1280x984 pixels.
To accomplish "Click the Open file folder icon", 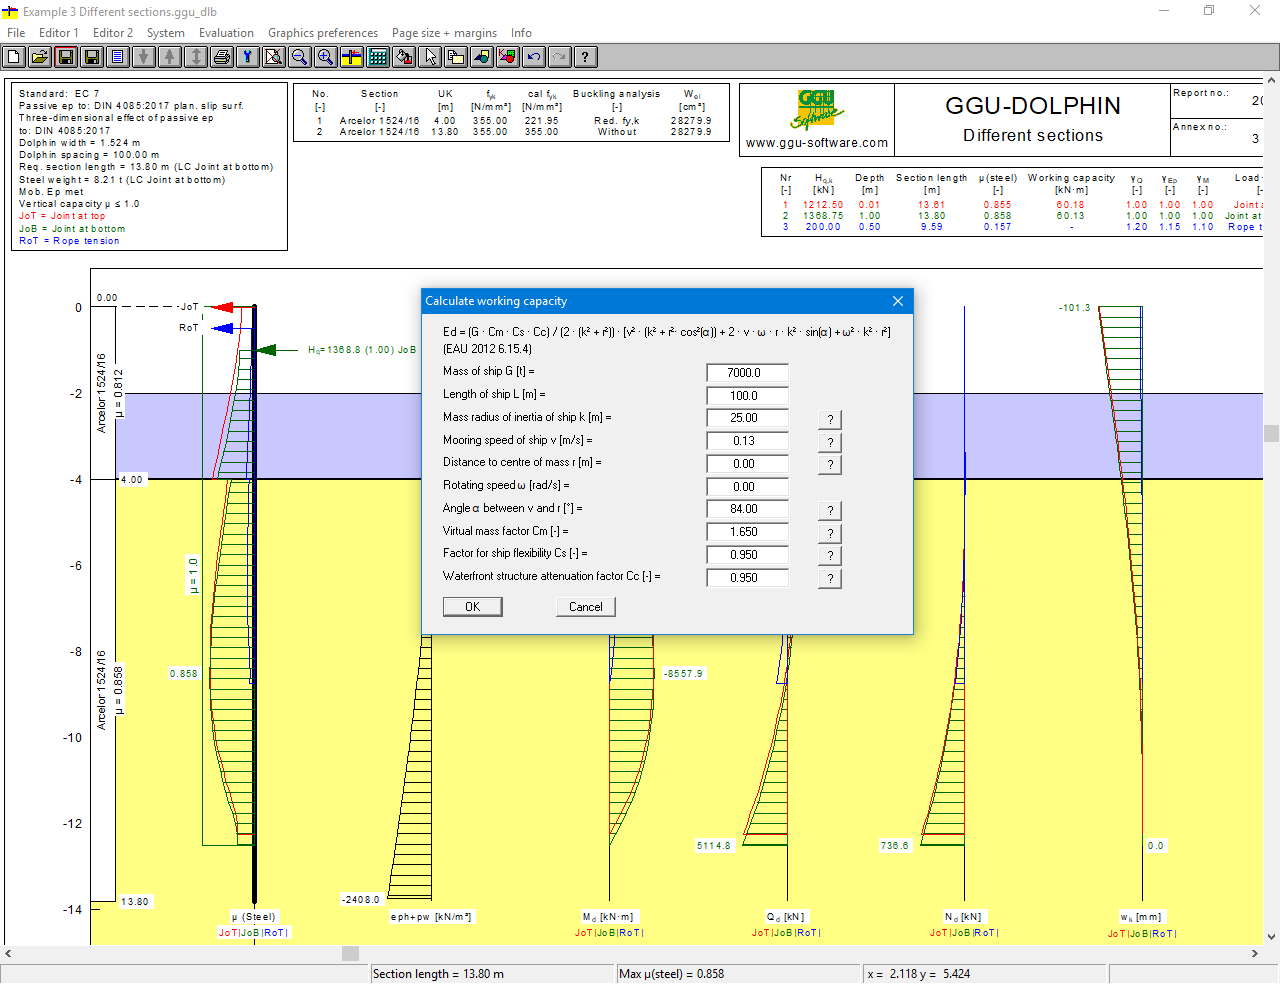I will coord(40,57).
